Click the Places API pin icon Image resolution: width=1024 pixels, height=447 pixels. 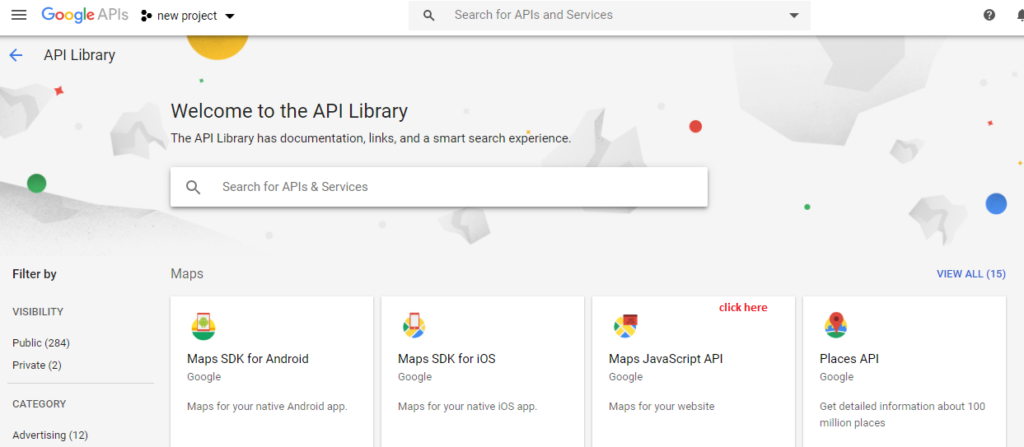point(835,325)
